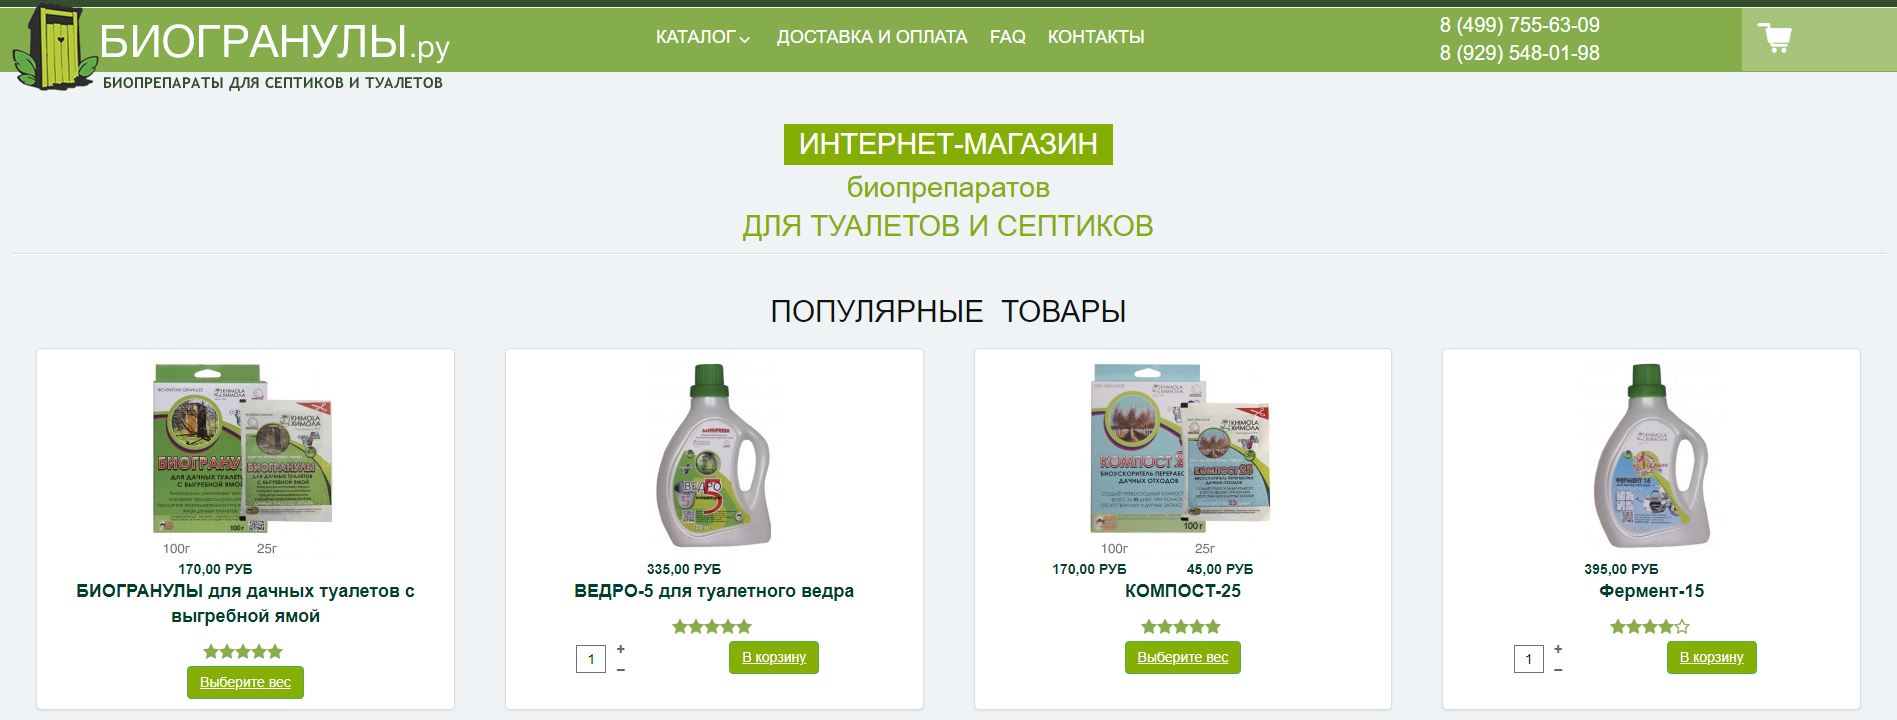Click the star rating under БИОГРАНУЛЫ product
Viewport: 1897px width, 720px height.
[x=243, y=652]
